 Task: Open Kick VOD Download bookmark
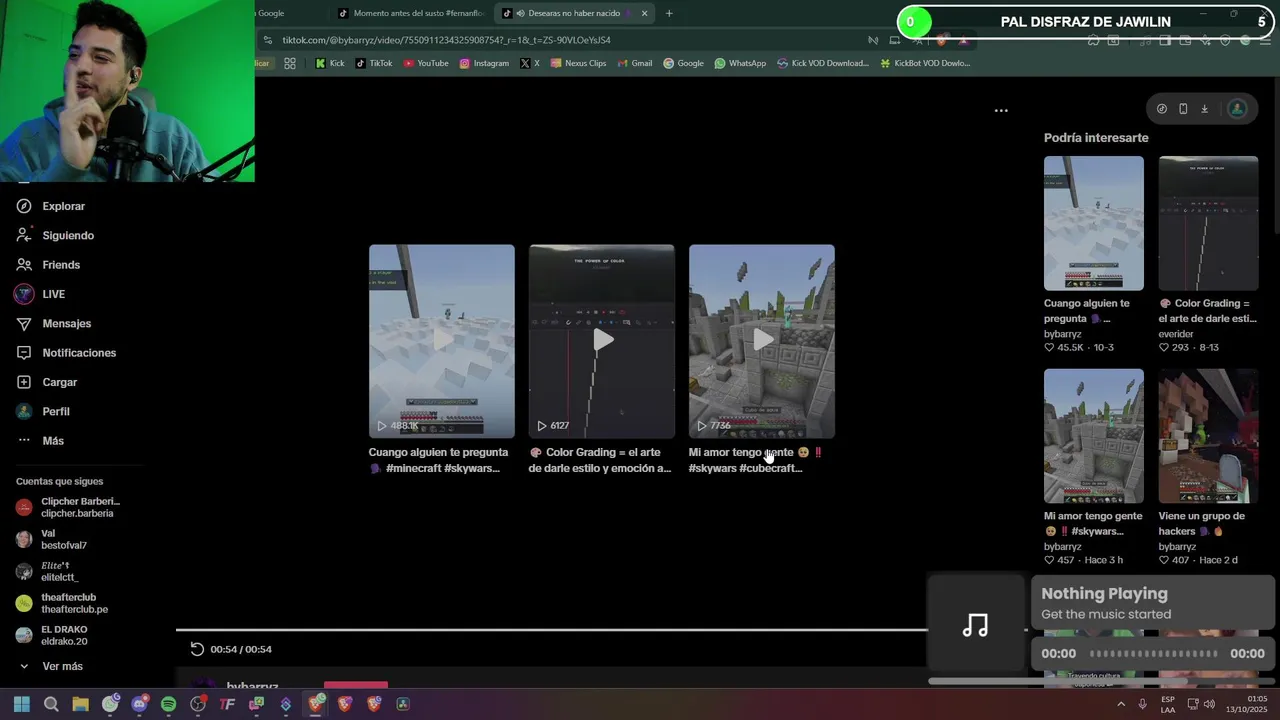click(822, 63)
